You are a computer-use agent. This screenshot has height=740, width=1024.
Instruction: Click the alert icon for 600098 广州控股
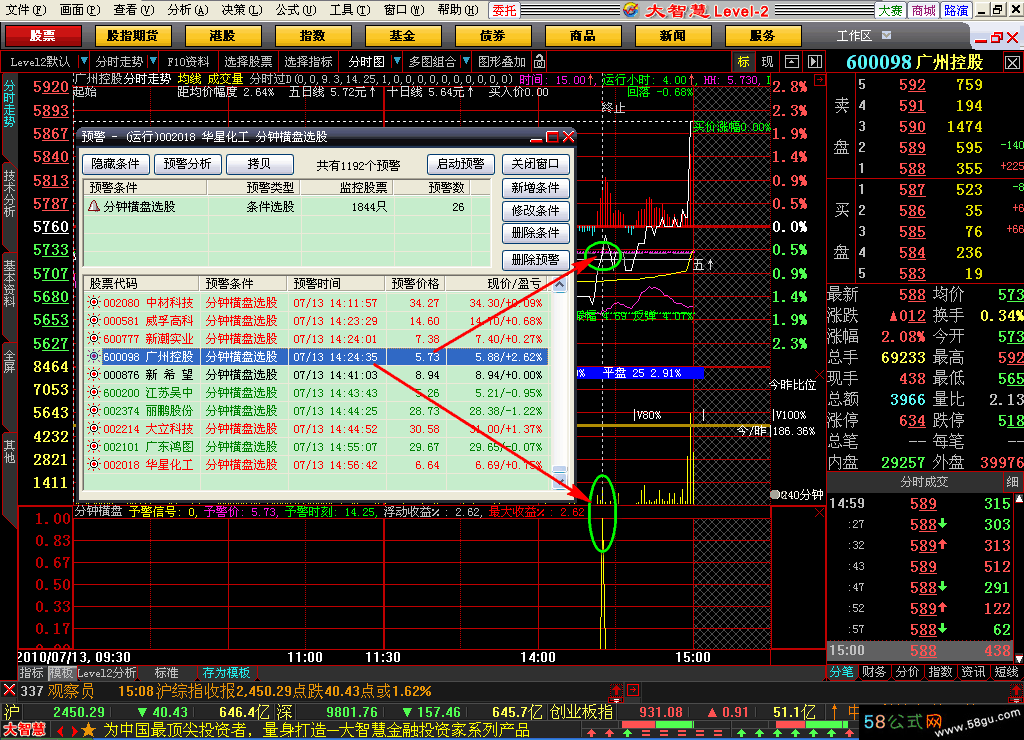[x=94, y=357]
